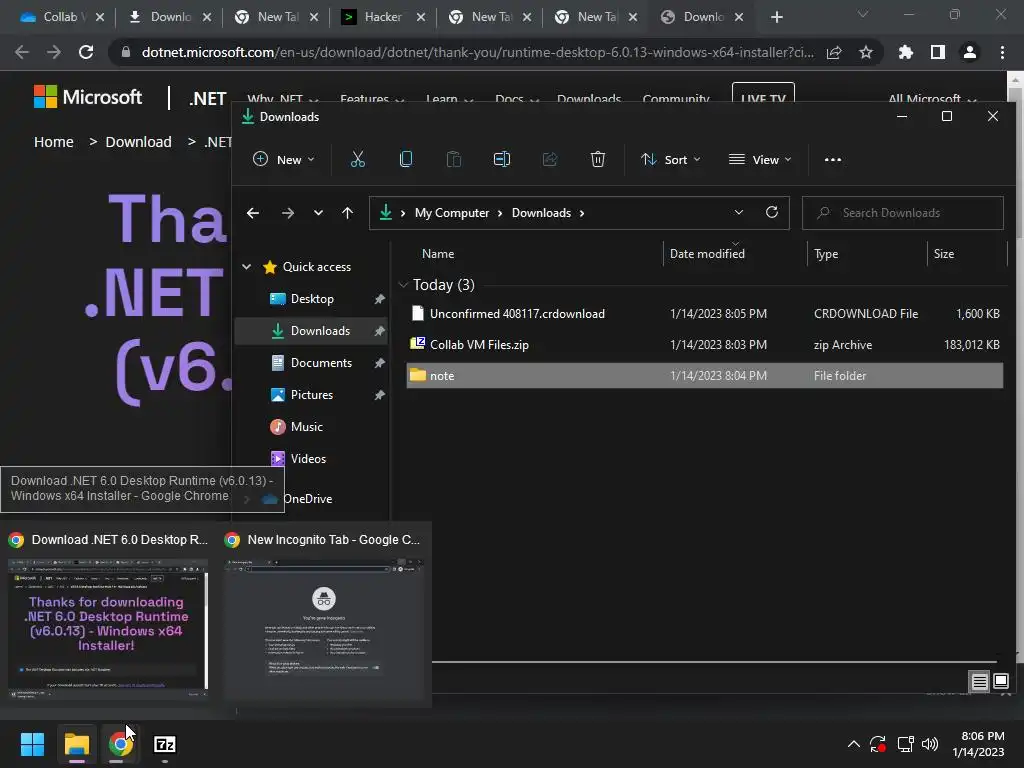Open Chrome three-dot menu
Screen dimensions: 1024x768
(1002, 52)
